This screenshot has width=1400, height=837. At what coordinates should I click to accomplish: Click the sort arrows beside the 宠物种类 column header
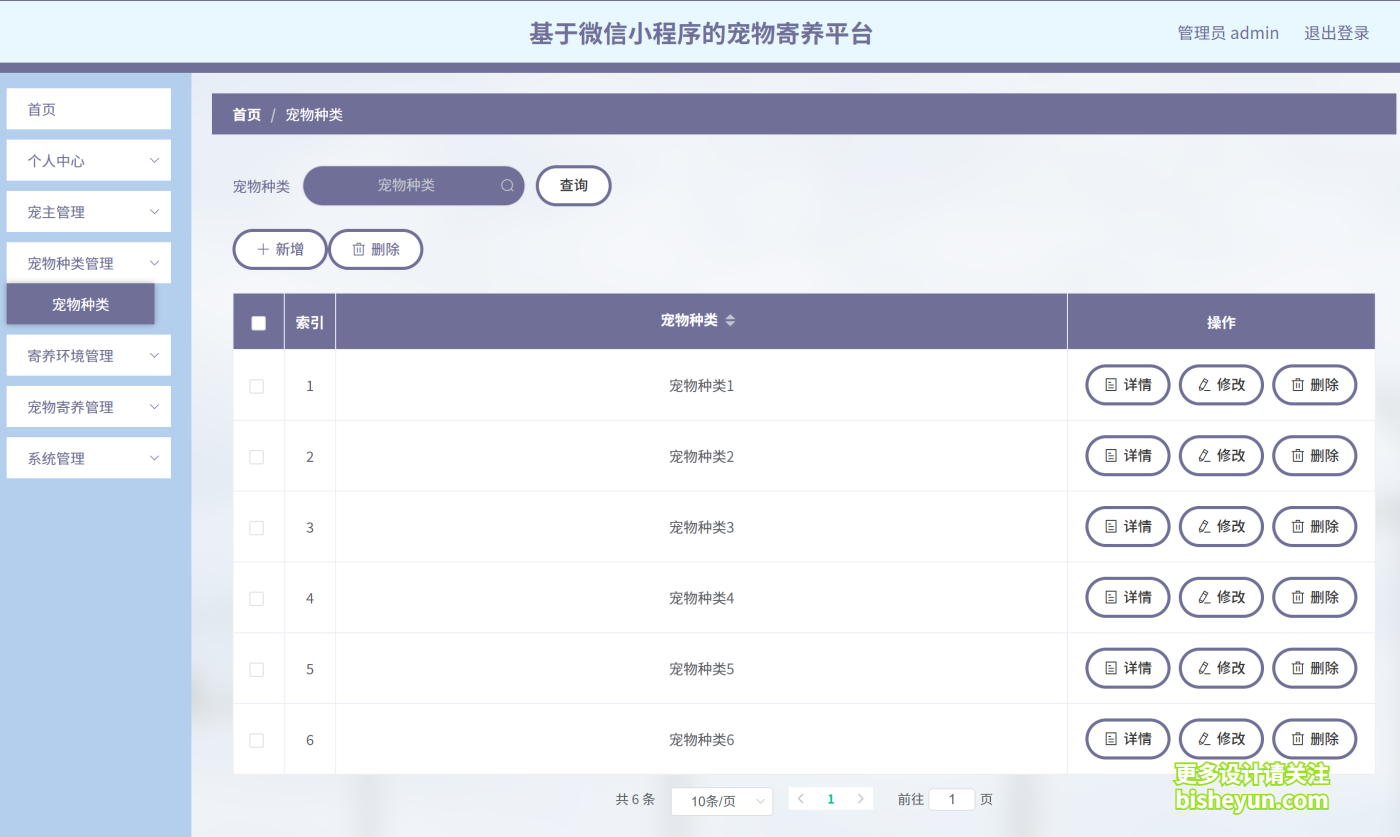pos(730,321)
